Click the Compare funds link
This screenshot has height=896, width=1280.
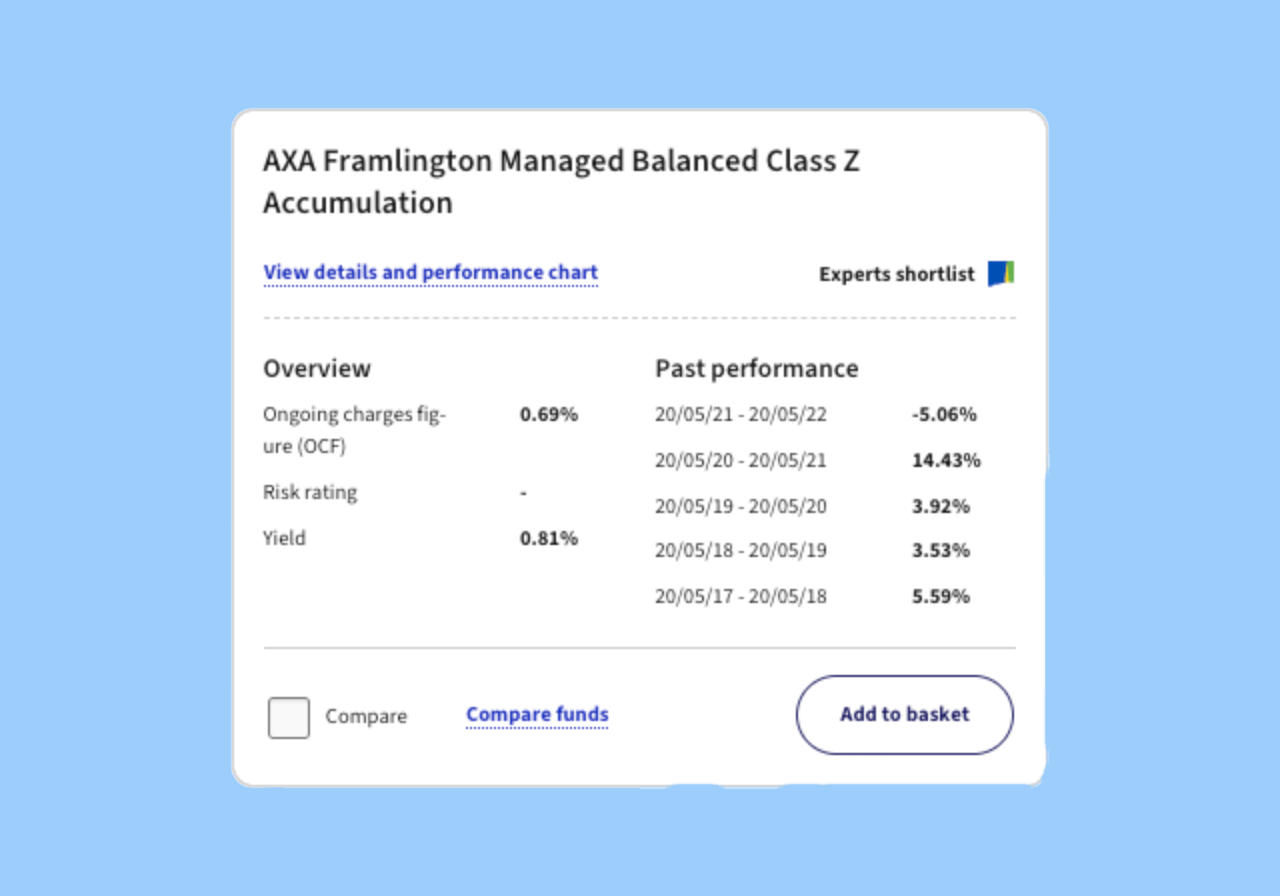click(x=537, y=714)
